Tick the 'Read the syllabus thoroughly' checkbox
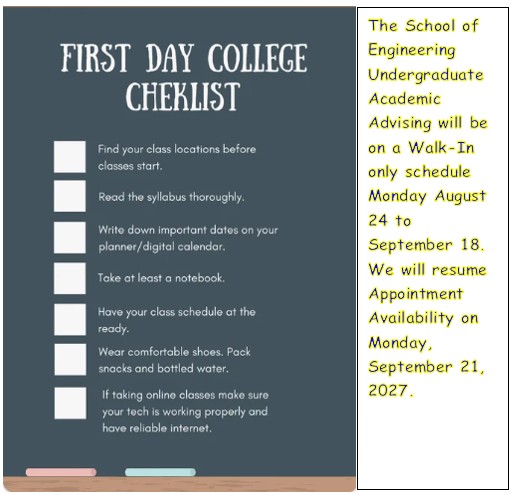This screenshot has height=495, width=517. pyautogui.click(x=70, y=196)
